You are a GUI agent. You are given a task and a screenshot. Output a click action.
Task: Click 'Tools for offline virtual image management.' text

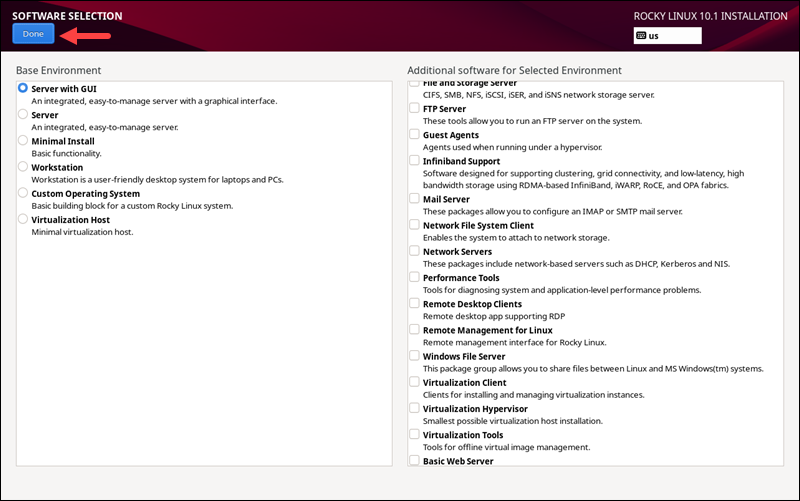[507, 447]
